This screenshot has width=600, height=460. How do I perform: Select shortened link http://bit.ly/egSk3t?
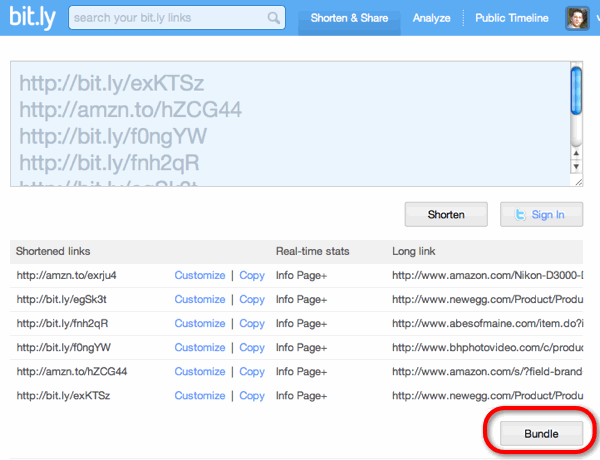point(61,299)
